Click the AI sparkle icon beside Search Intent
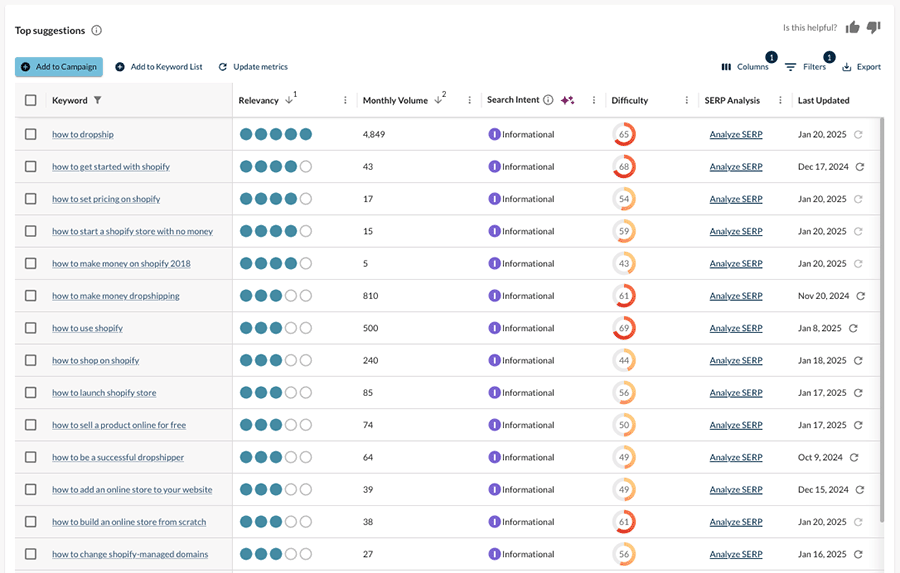Screen dimensions: 900x573 pos(568,100)
